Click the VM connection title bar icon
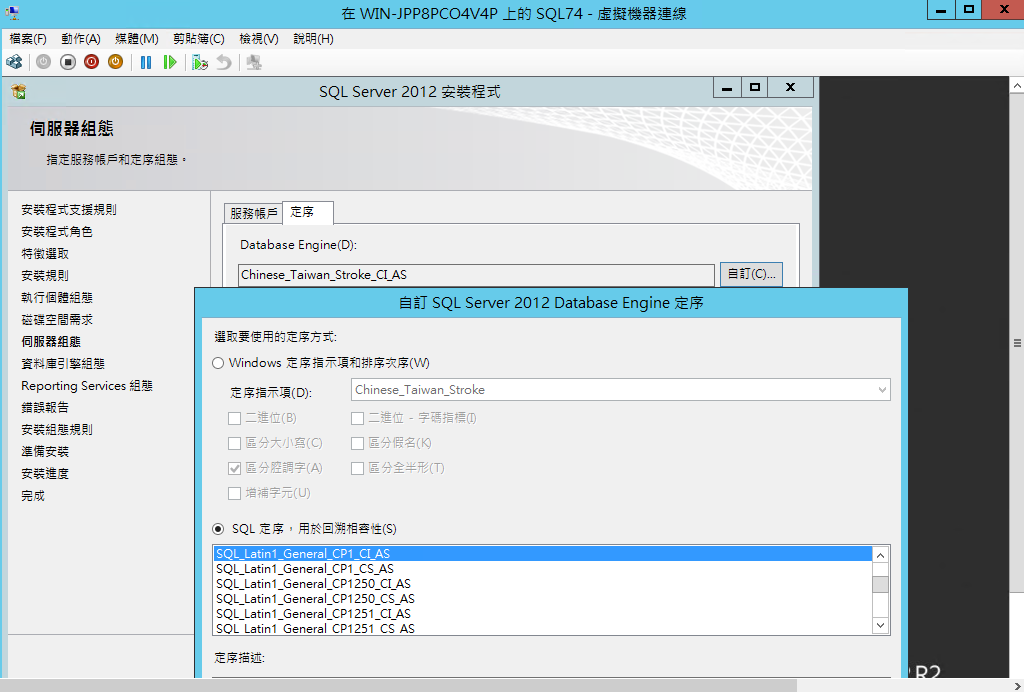This screenshot has width=1024, height=692. (12, 13)
